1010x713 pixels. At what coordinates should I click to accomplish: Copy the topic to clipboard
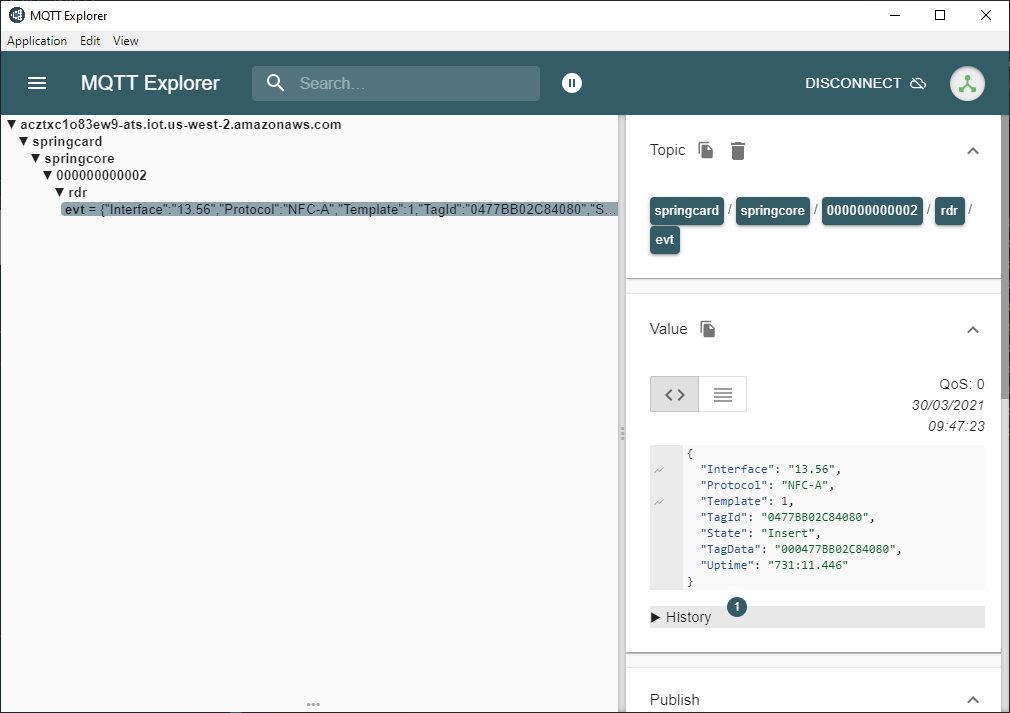(x=706, y=150)
